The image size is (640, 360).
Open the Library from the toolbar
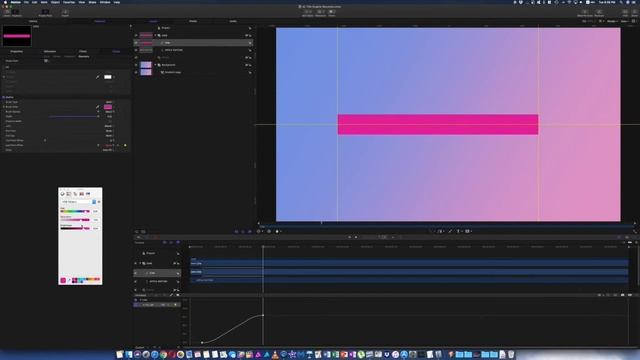coord(7,13)
